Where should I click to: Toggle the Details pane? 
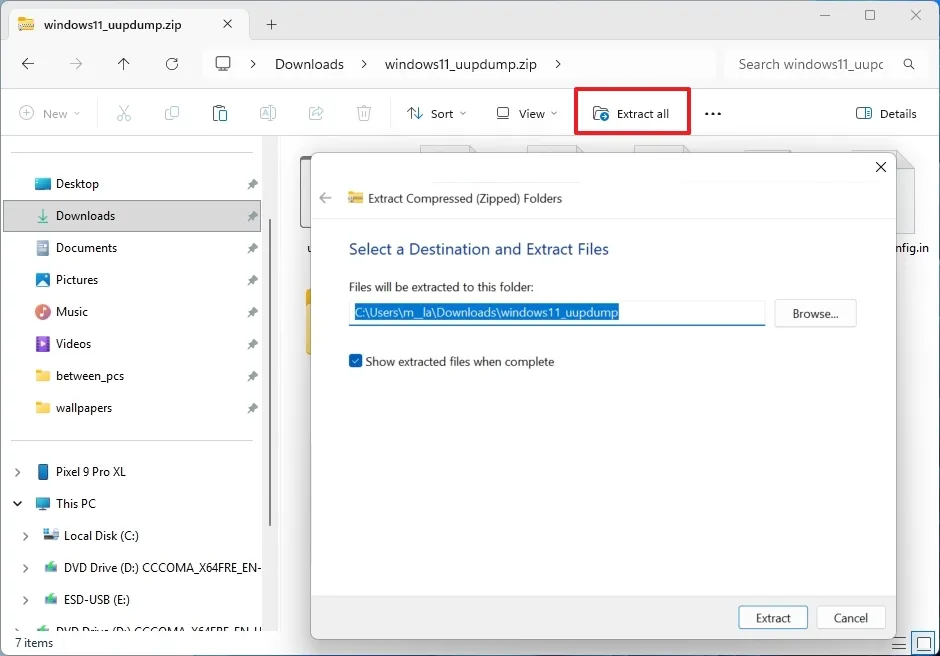click(886, 112)
